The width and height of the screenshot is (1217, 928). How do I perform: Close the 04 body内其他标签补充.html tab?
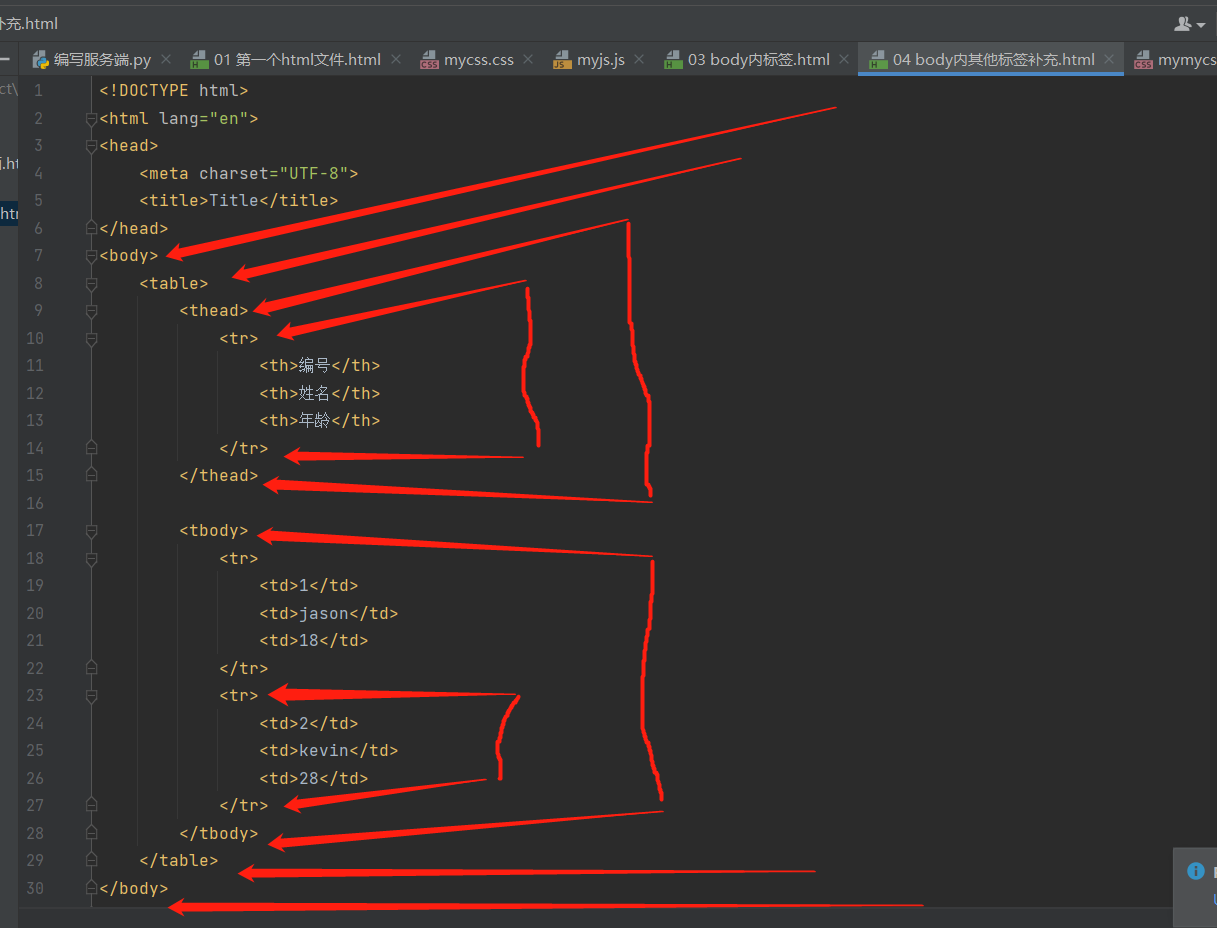pyautogui.click(x=1110, y=60)
